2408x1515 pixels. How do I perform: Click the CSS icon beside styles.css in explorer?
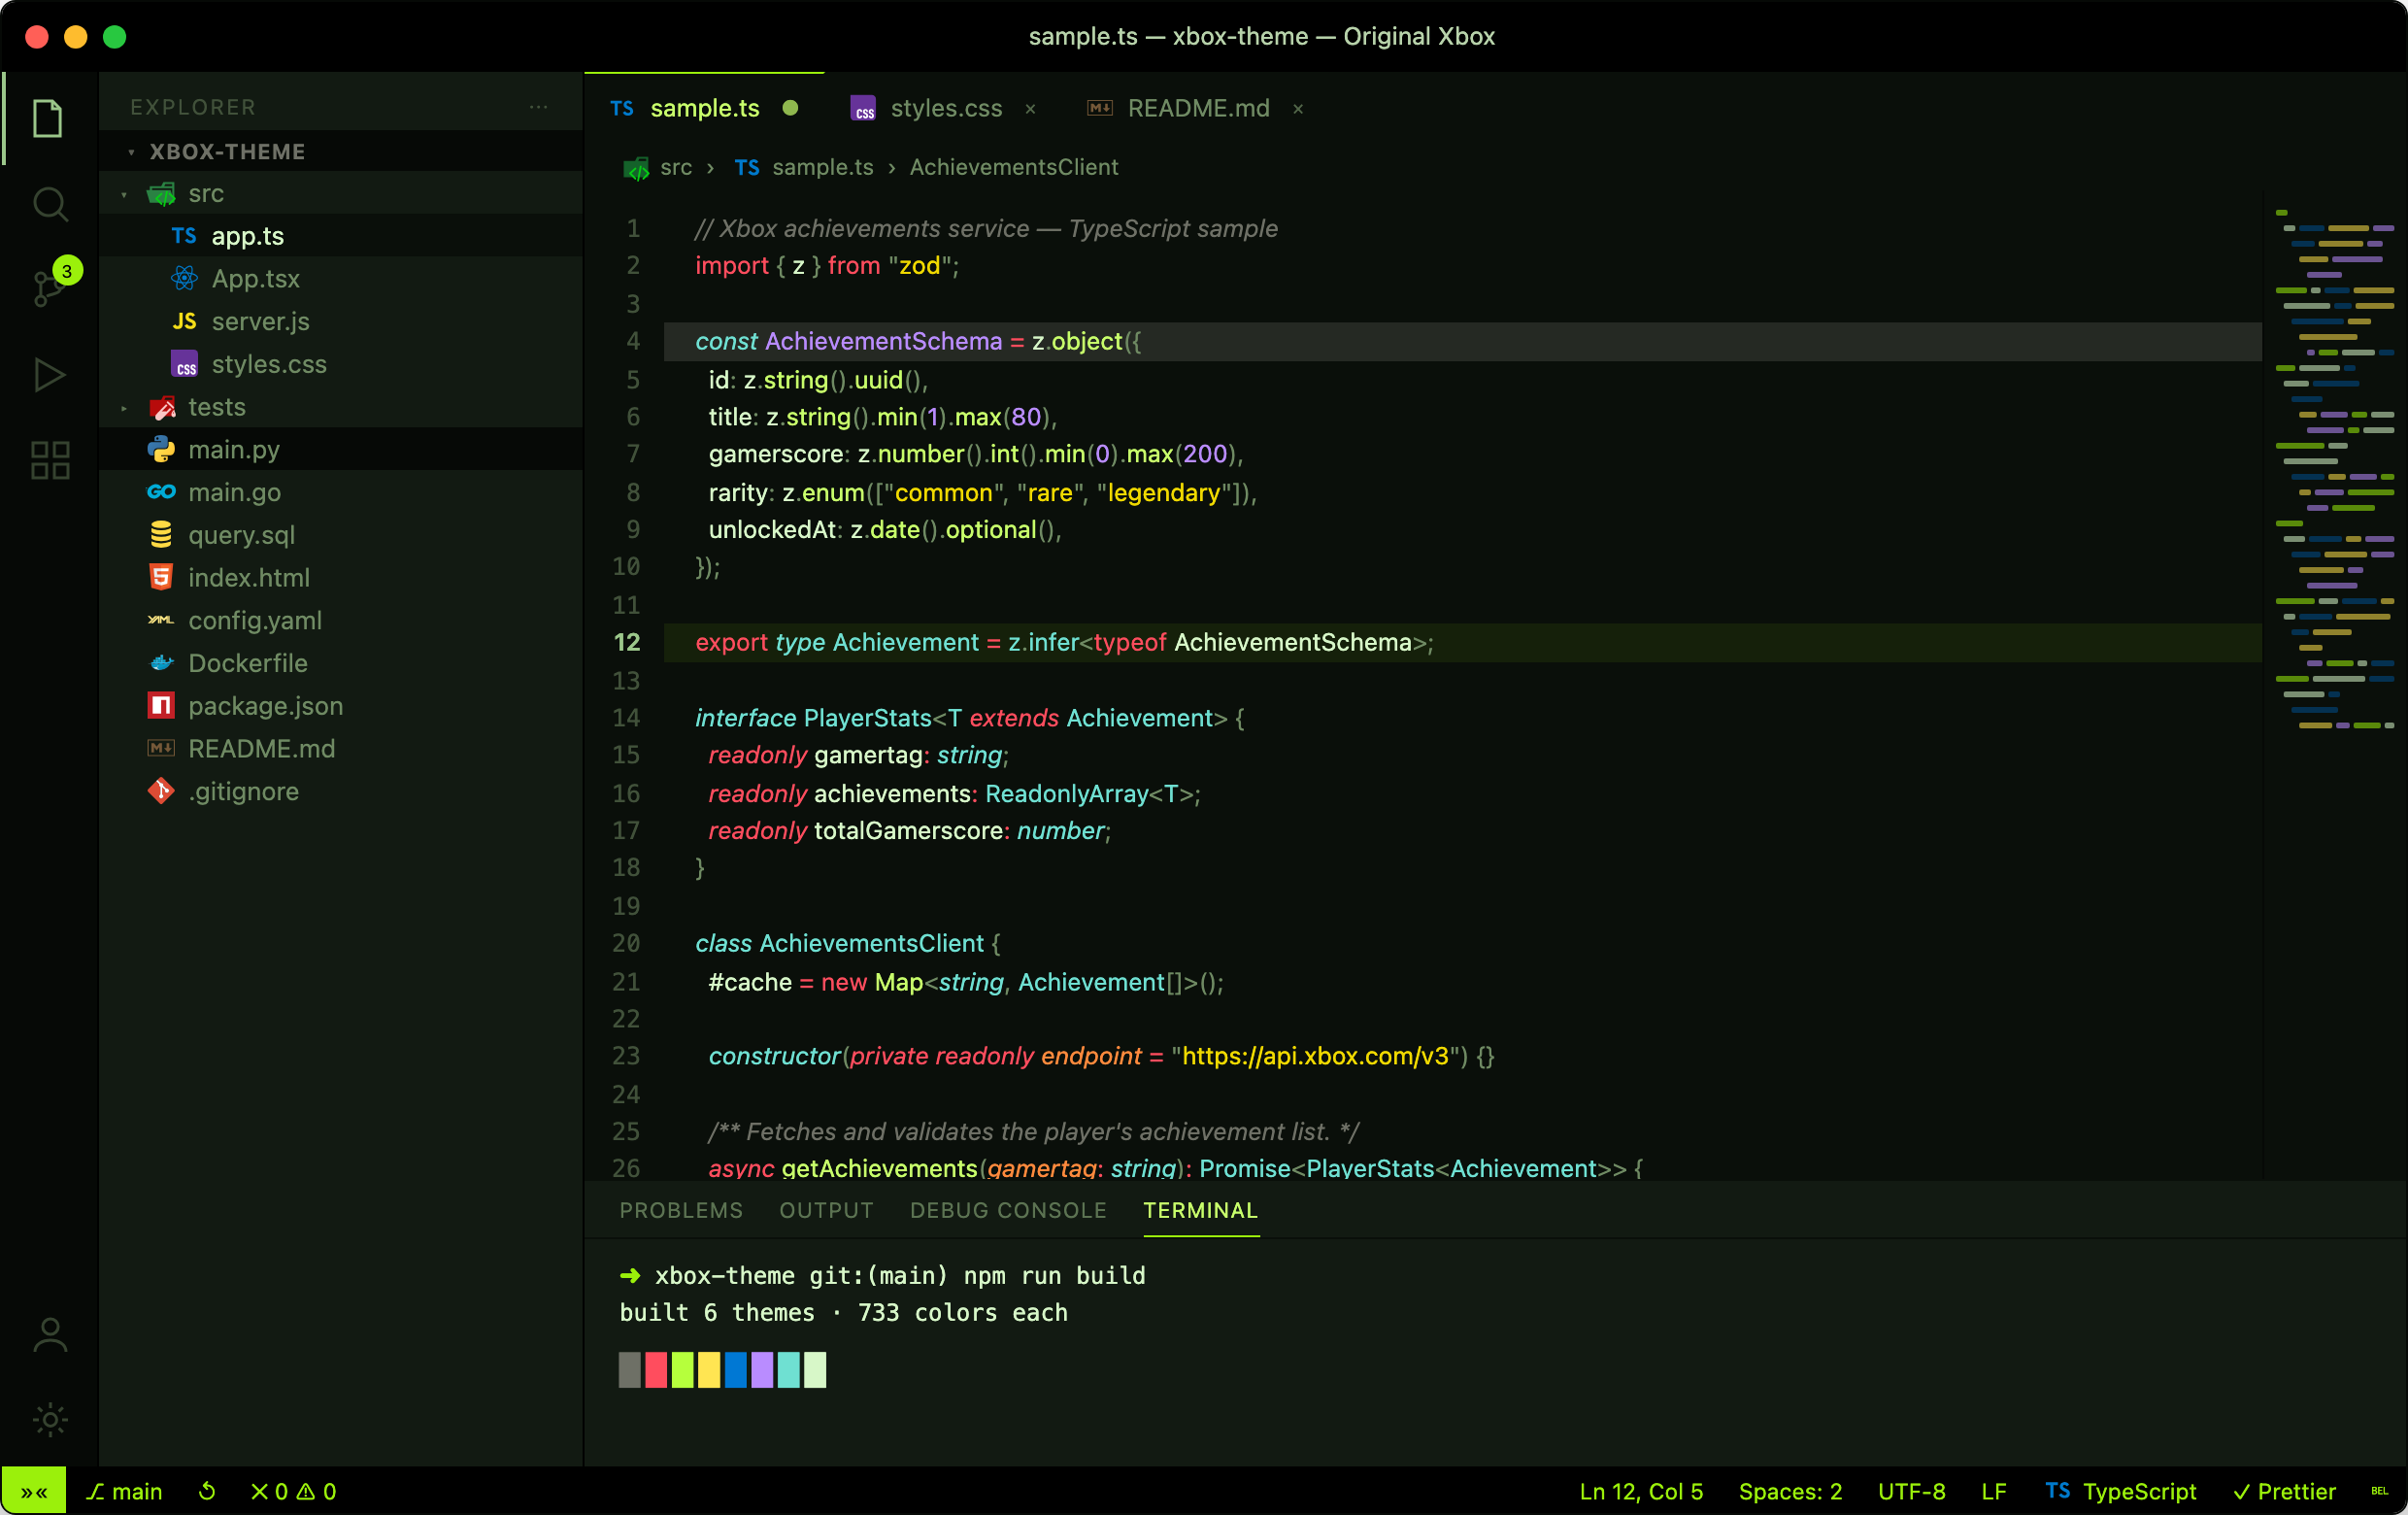pos(184,364)
